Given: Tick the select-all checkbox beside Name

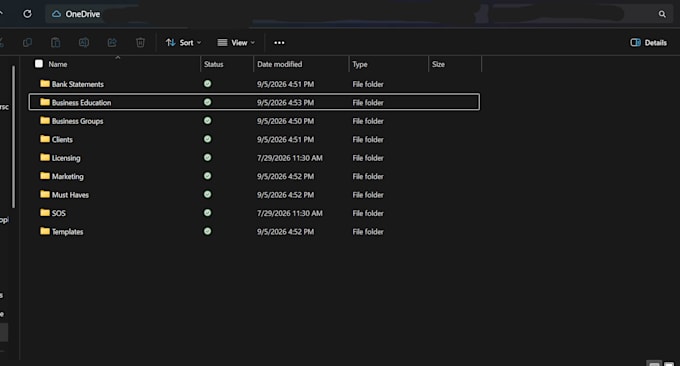Looking at the screenshot, I should (x=39, y=64).
